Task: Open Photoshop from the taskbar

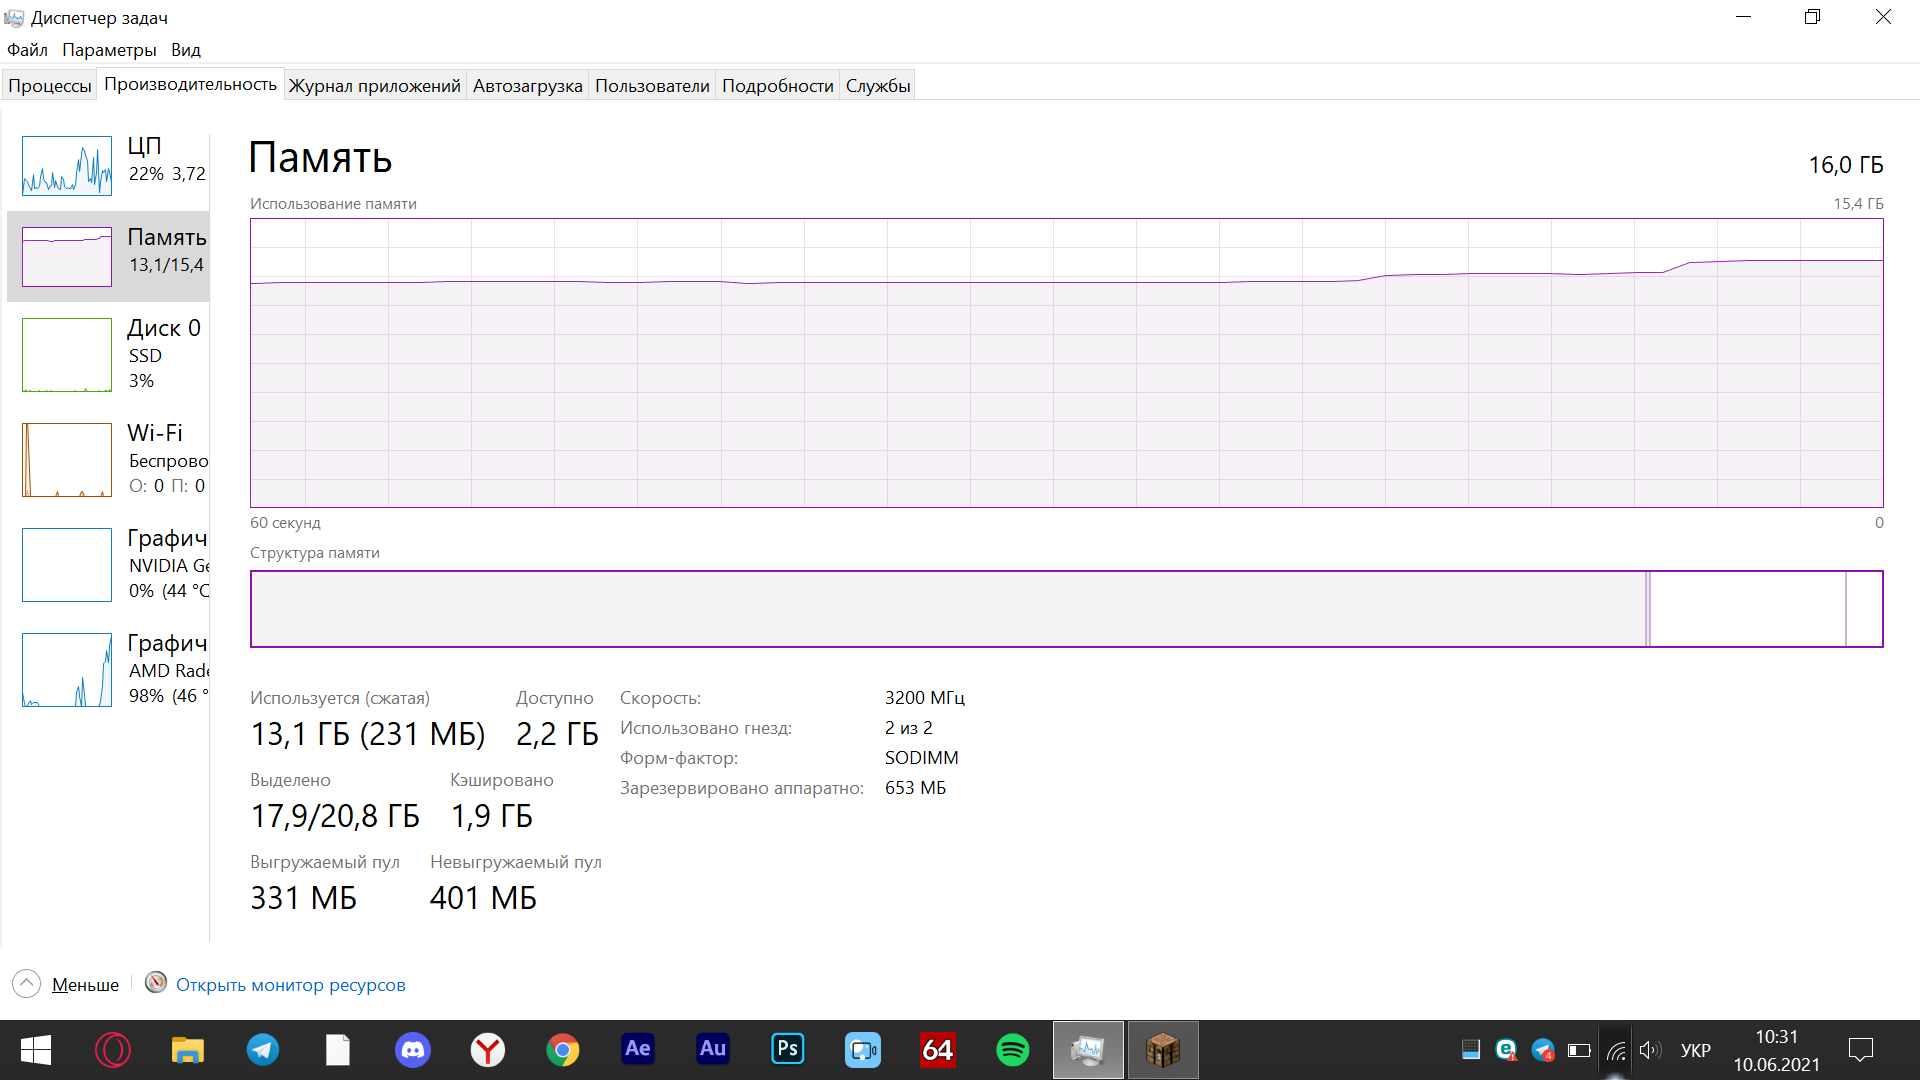Action: [x=787, y=1050]
